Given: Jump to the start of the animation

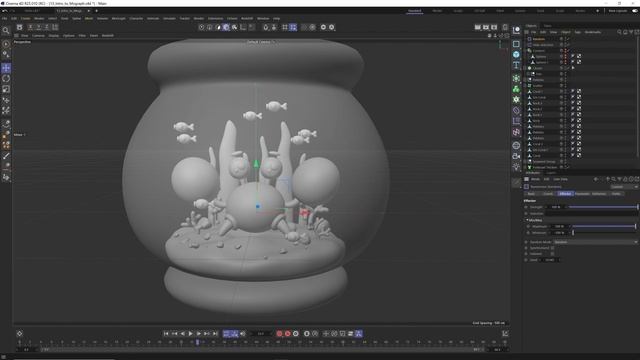Looking at the screenshot, I should pyautogui.click(x=166, y=334).
